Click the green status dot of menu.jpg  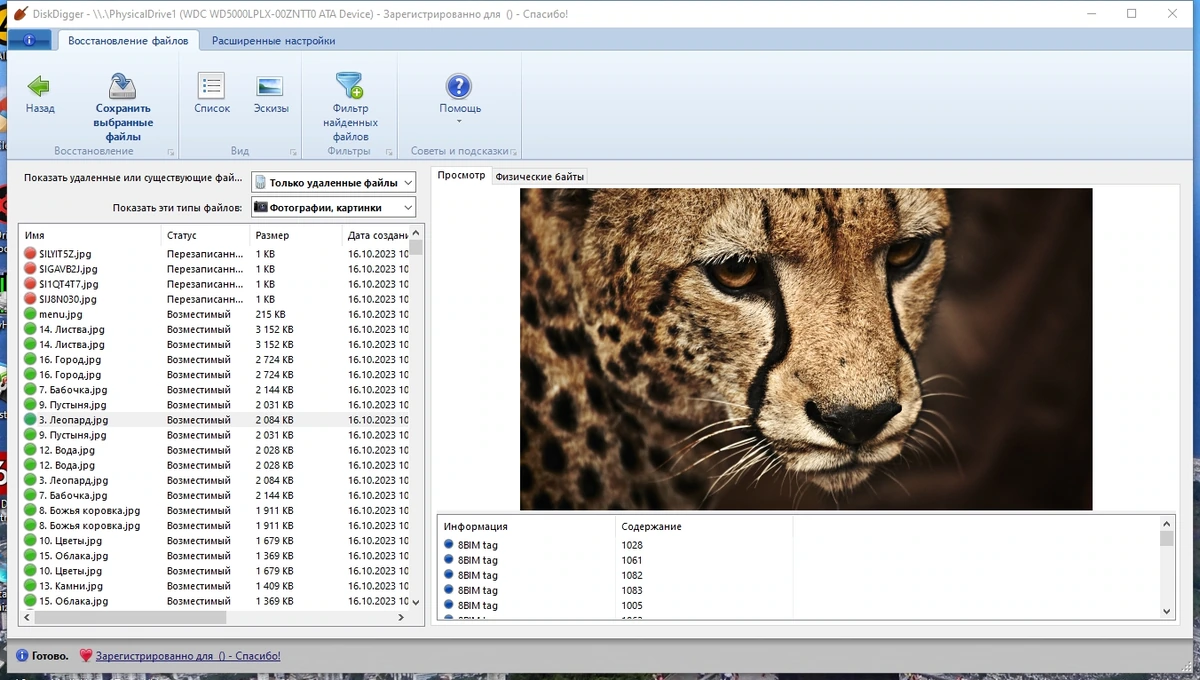30,314
